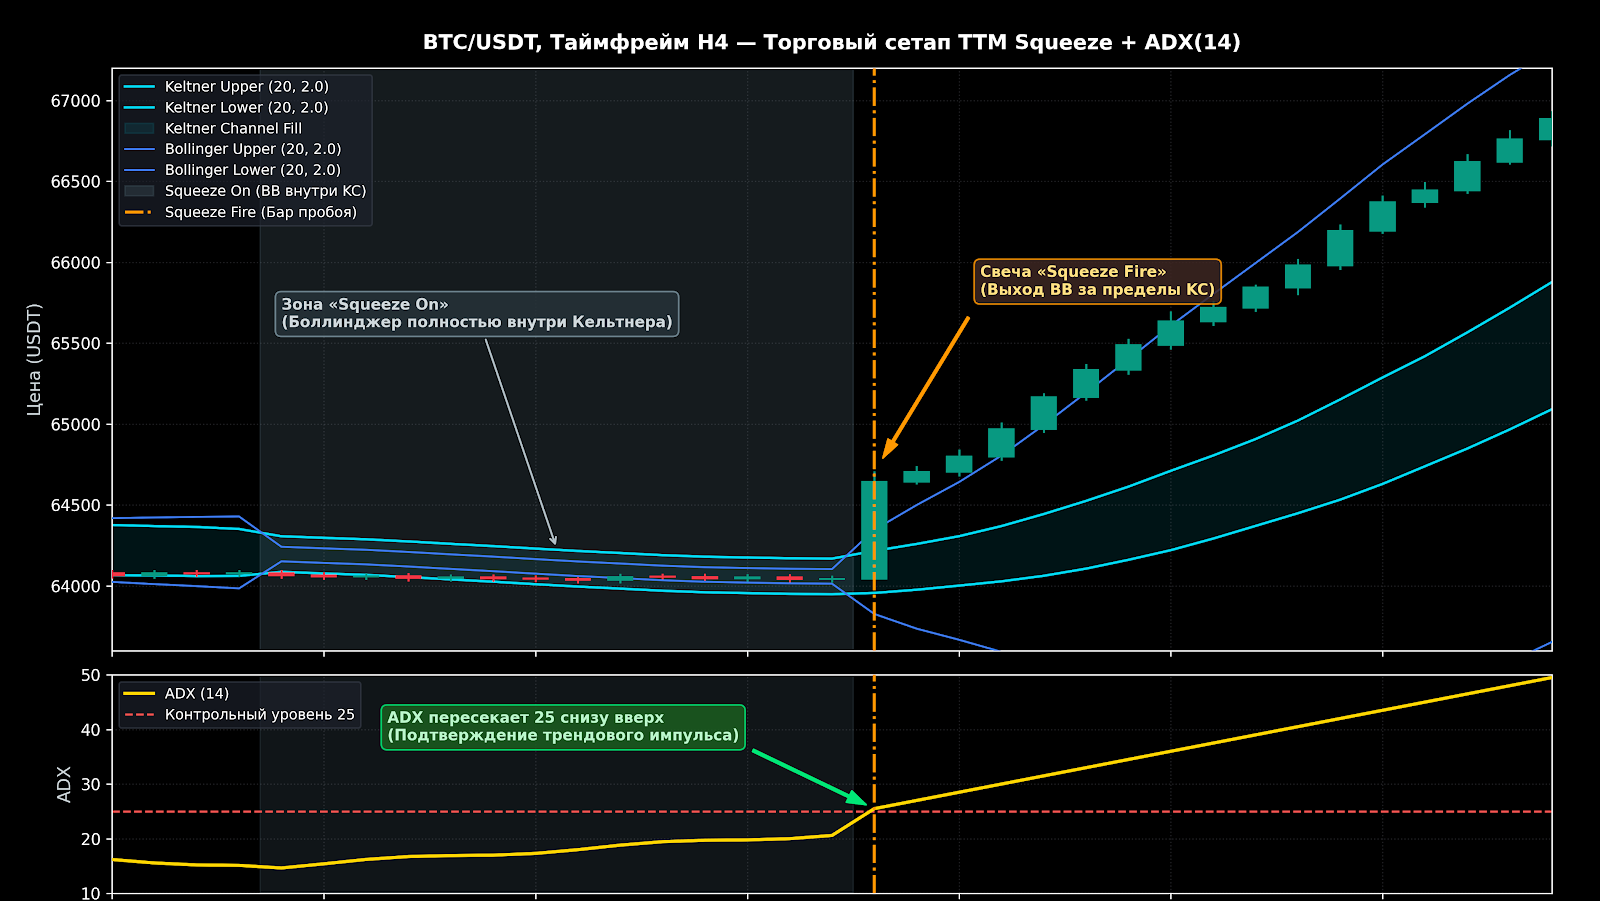Click the ADX axis tick label 40
Image resolution: width=1600 pixels, height=901 pixels.
click(91, 730)
